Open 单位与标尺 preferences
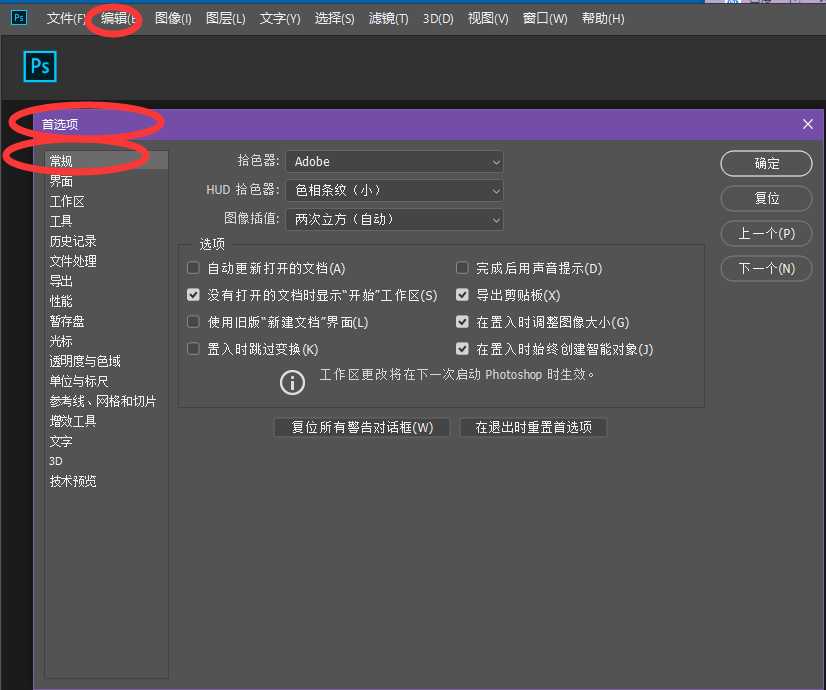 (78, 381)
